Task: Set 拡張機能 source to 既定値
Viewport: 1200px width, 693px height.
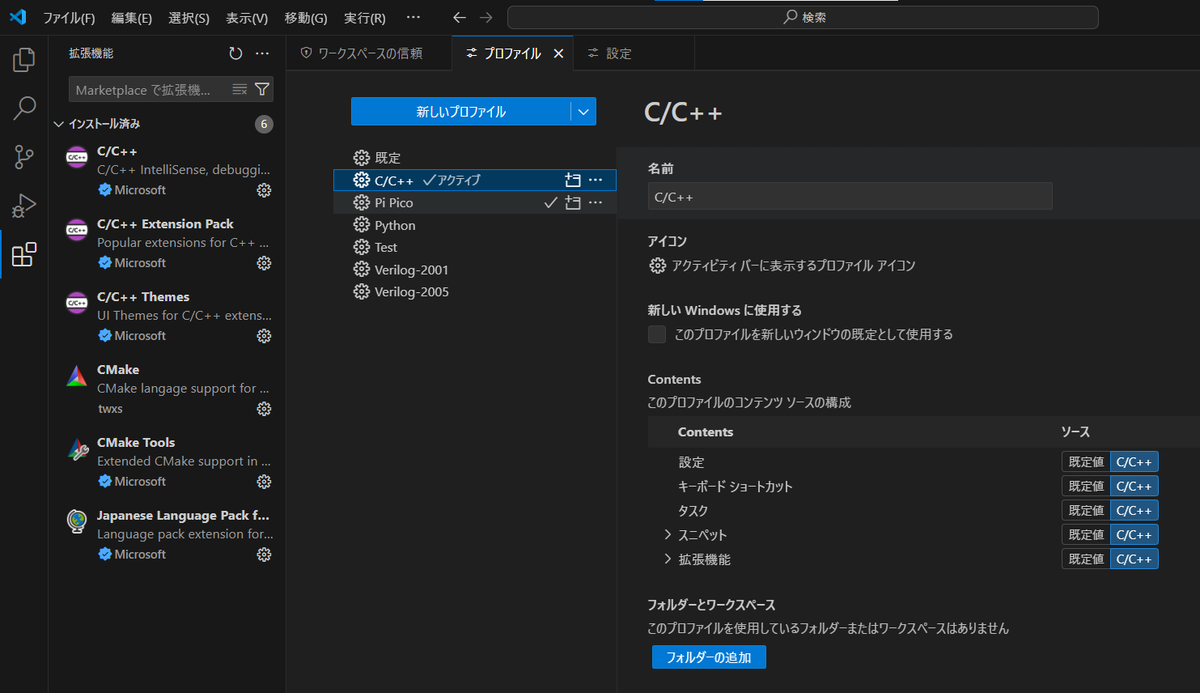Action: click(x=1086, y=559)
